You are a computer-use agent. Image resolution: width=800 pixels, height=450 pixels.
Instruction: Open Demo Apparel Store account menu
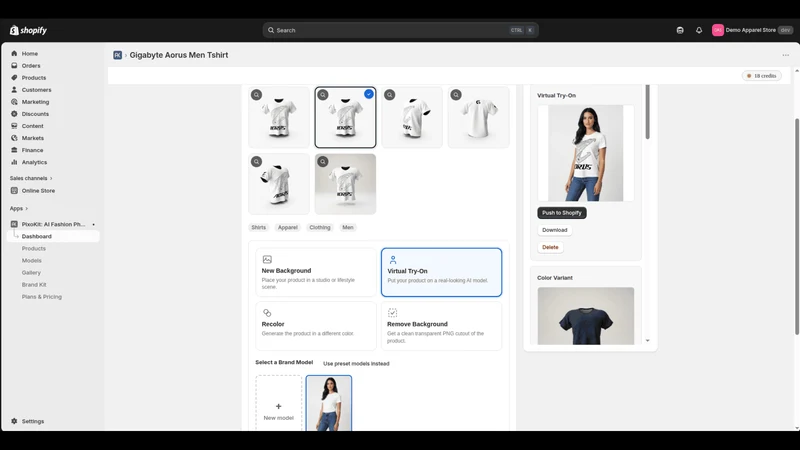click(x=753, y=30)
